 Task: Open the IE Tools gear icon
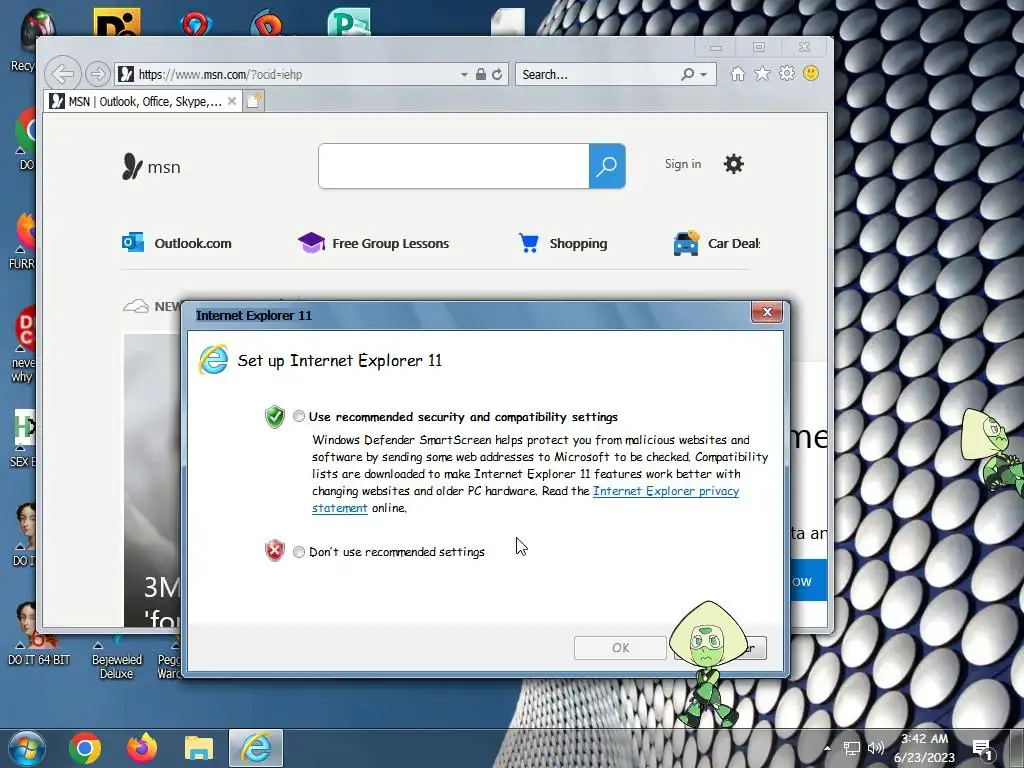[787, 73]
